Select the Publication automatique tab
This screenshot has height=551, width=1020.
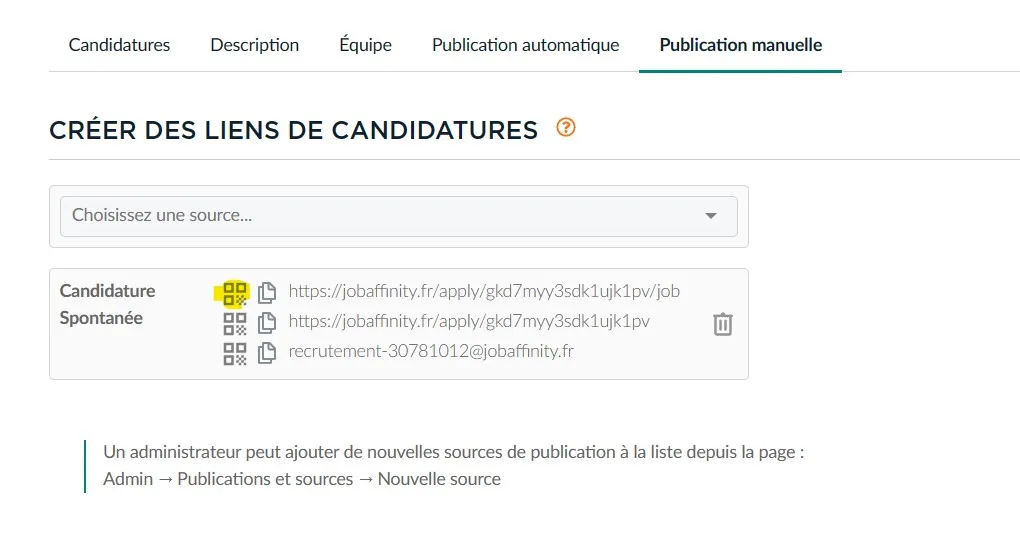(x=526, y=45)
